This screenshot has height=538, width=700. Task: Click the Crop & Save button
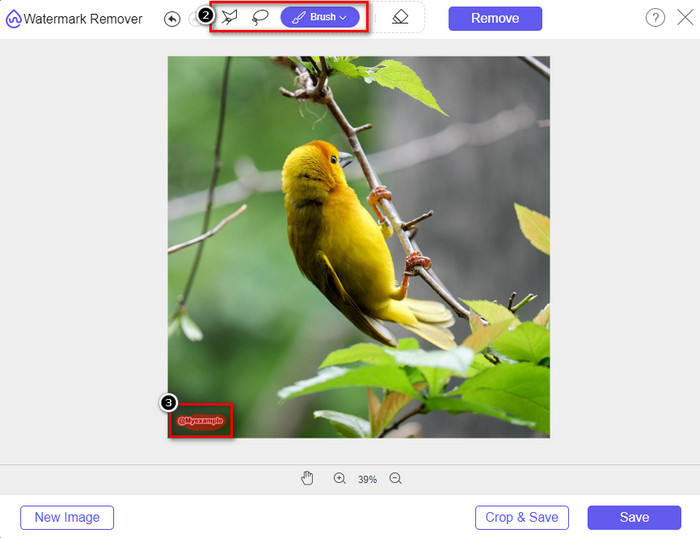coord(522,517)
